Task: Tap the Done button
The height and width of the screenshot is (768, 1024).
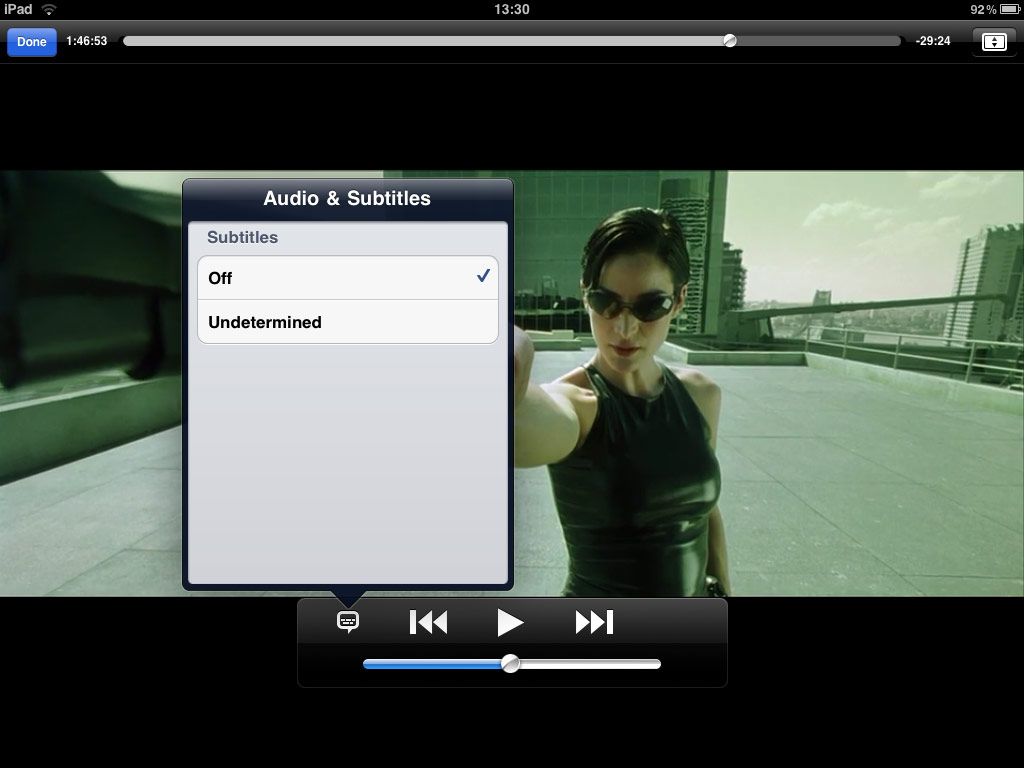Action: tap(31, 42)
